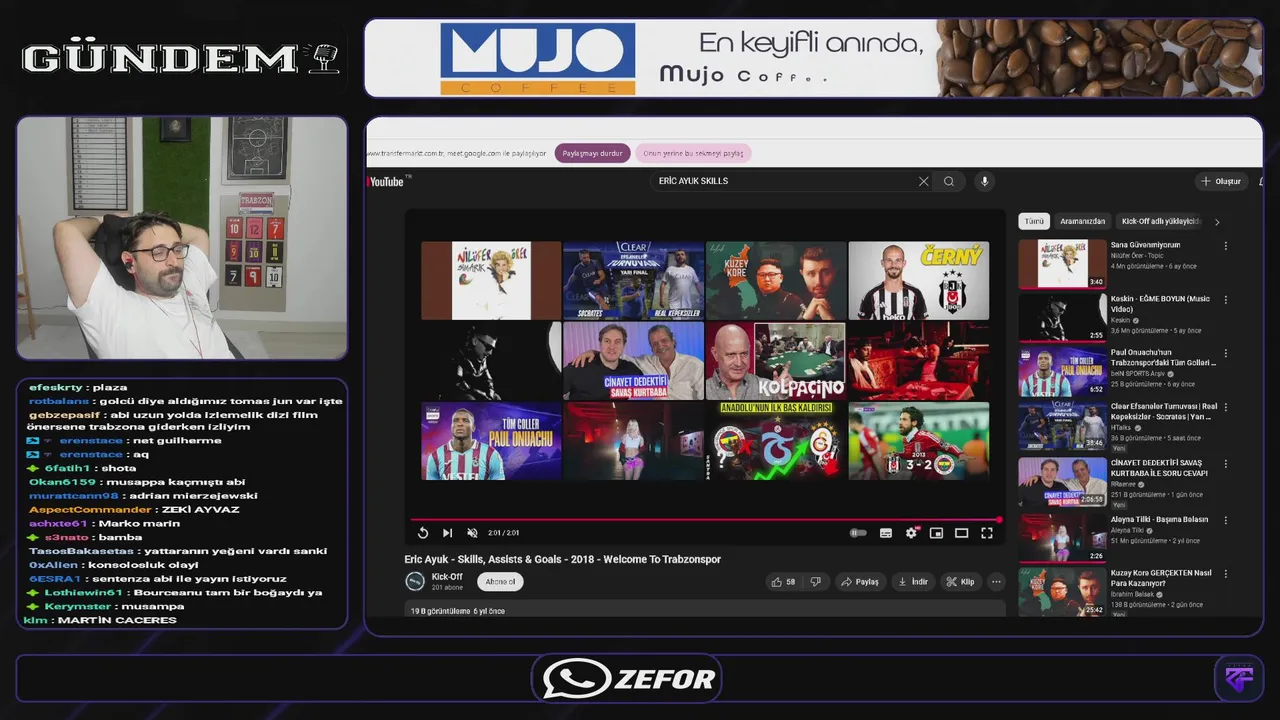Toggle subtitles in the video player
The height and width of the screenshot is (720, 1280).
point(885,533)
